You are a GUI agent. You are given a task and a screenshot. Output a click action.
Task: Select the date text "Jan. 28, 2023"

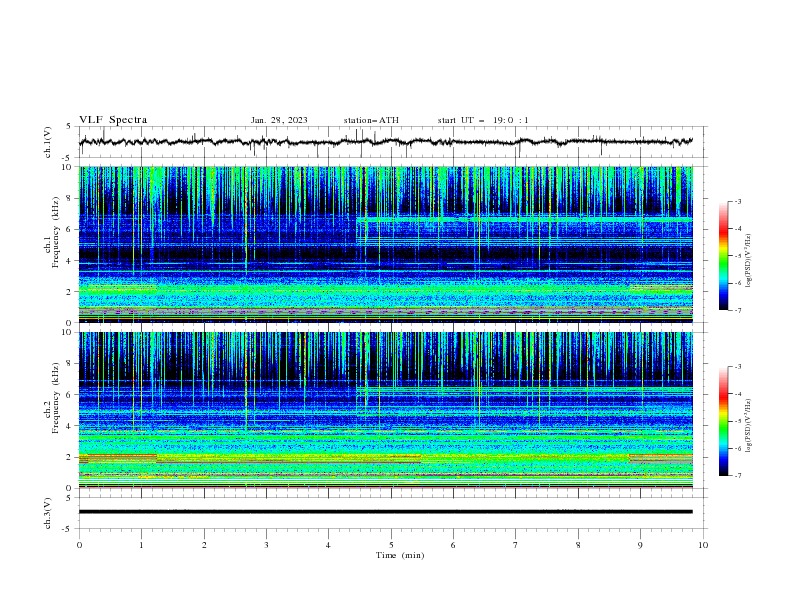pos(279,120)
